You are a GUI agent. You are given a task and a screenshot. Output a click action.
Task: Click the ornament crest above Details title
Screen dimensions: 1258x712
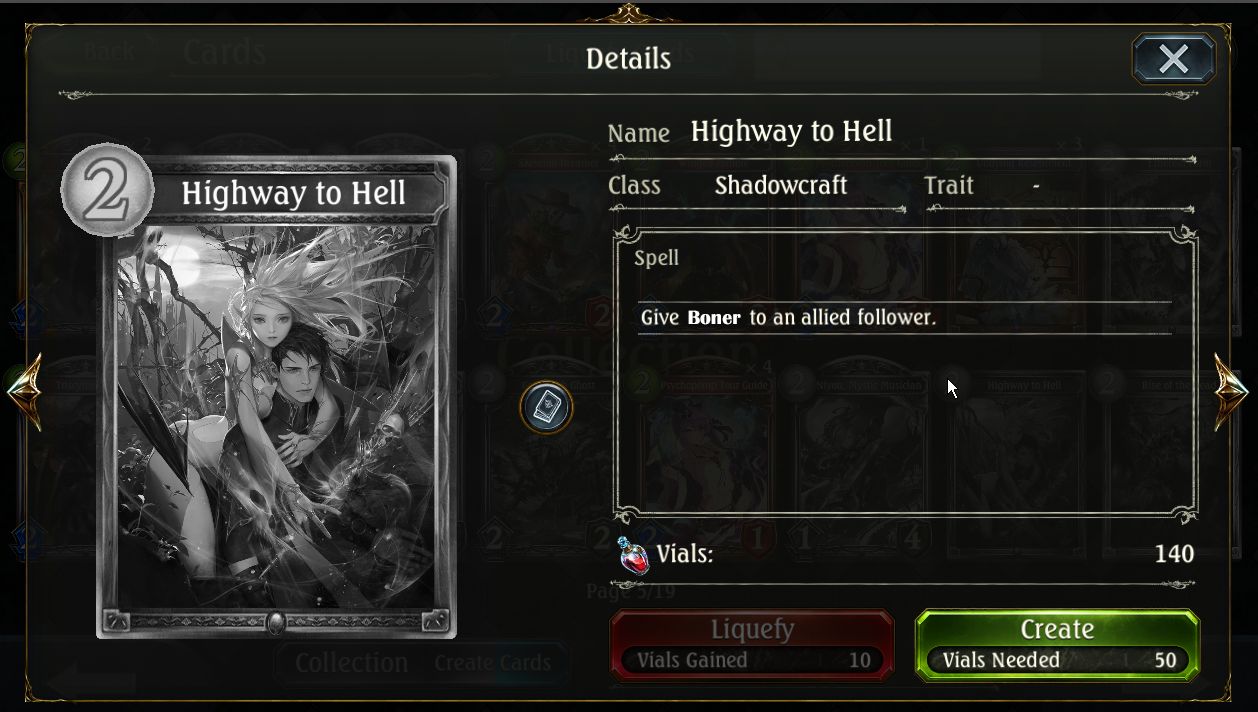pyautogui.click(x=628, y=13)
